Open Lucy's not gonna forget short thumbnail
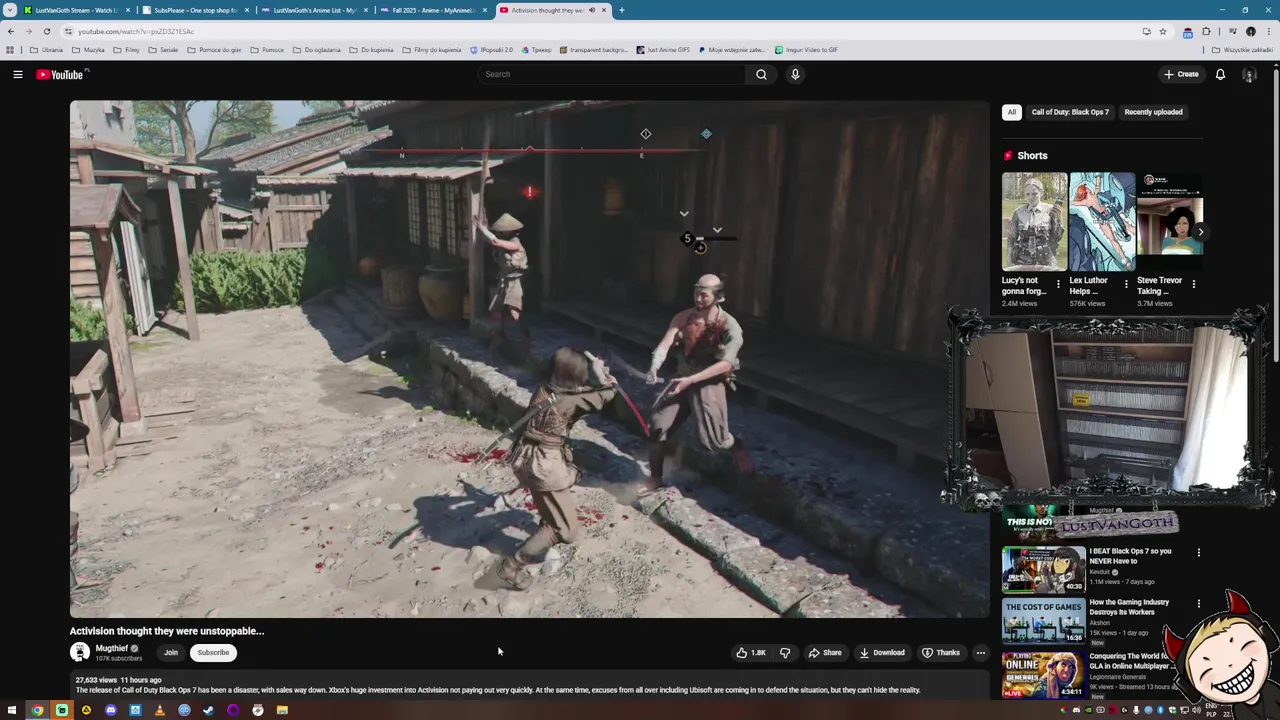The height and width of the screenshot is (720, 1280). point(1034,221)
